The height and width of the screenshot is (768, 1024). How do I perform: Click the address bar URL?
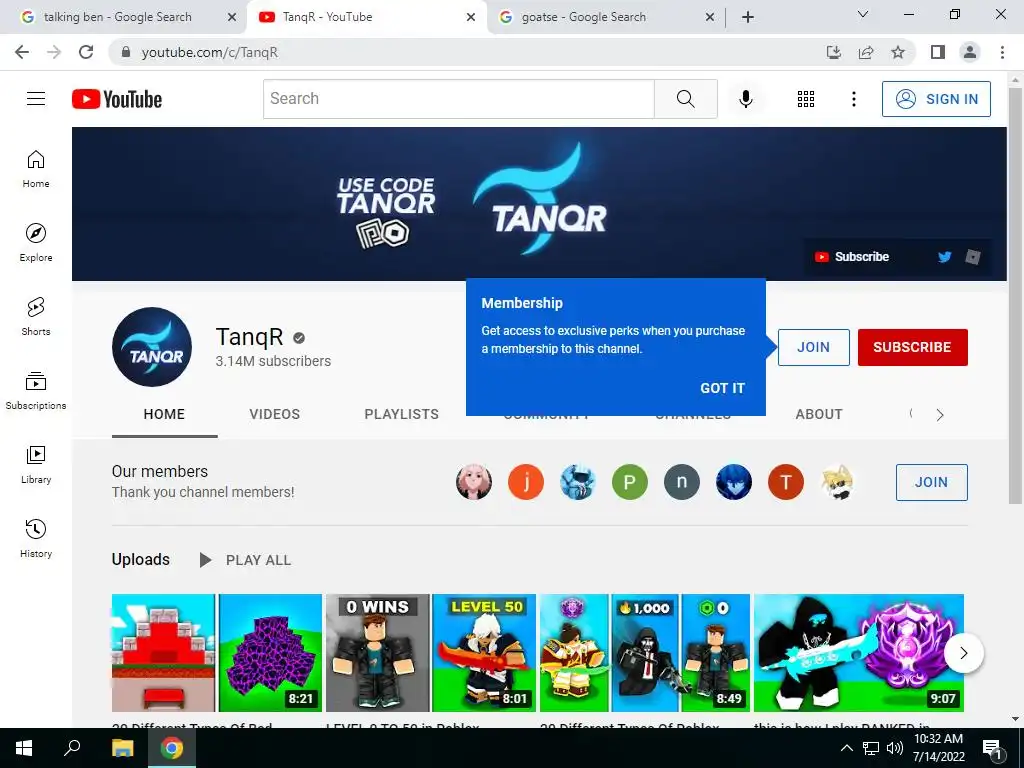[210, 52]
